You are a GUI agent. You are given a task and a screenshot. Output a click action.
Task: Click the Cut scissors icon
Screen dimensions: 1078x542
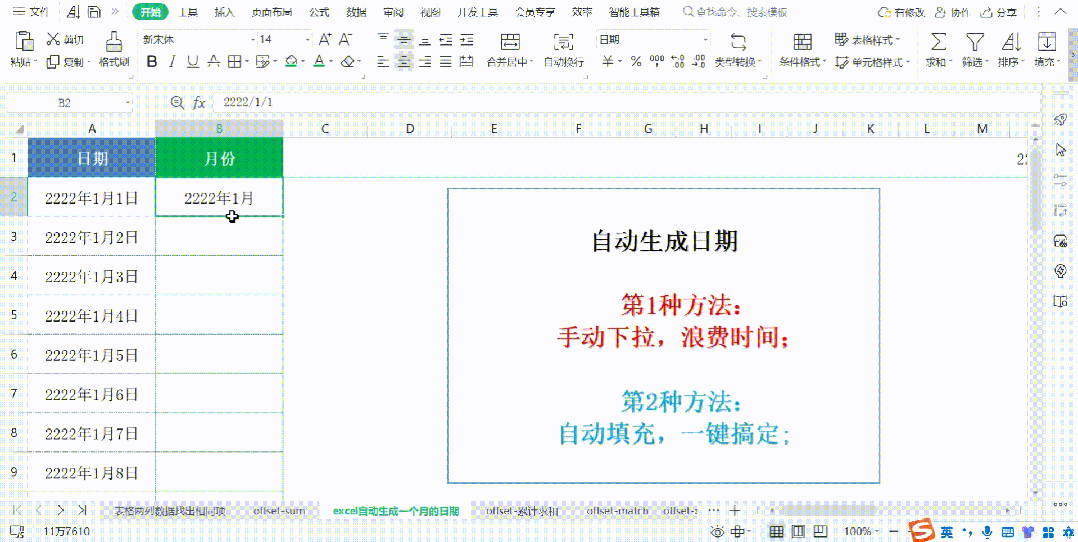[x=54, y=39]
